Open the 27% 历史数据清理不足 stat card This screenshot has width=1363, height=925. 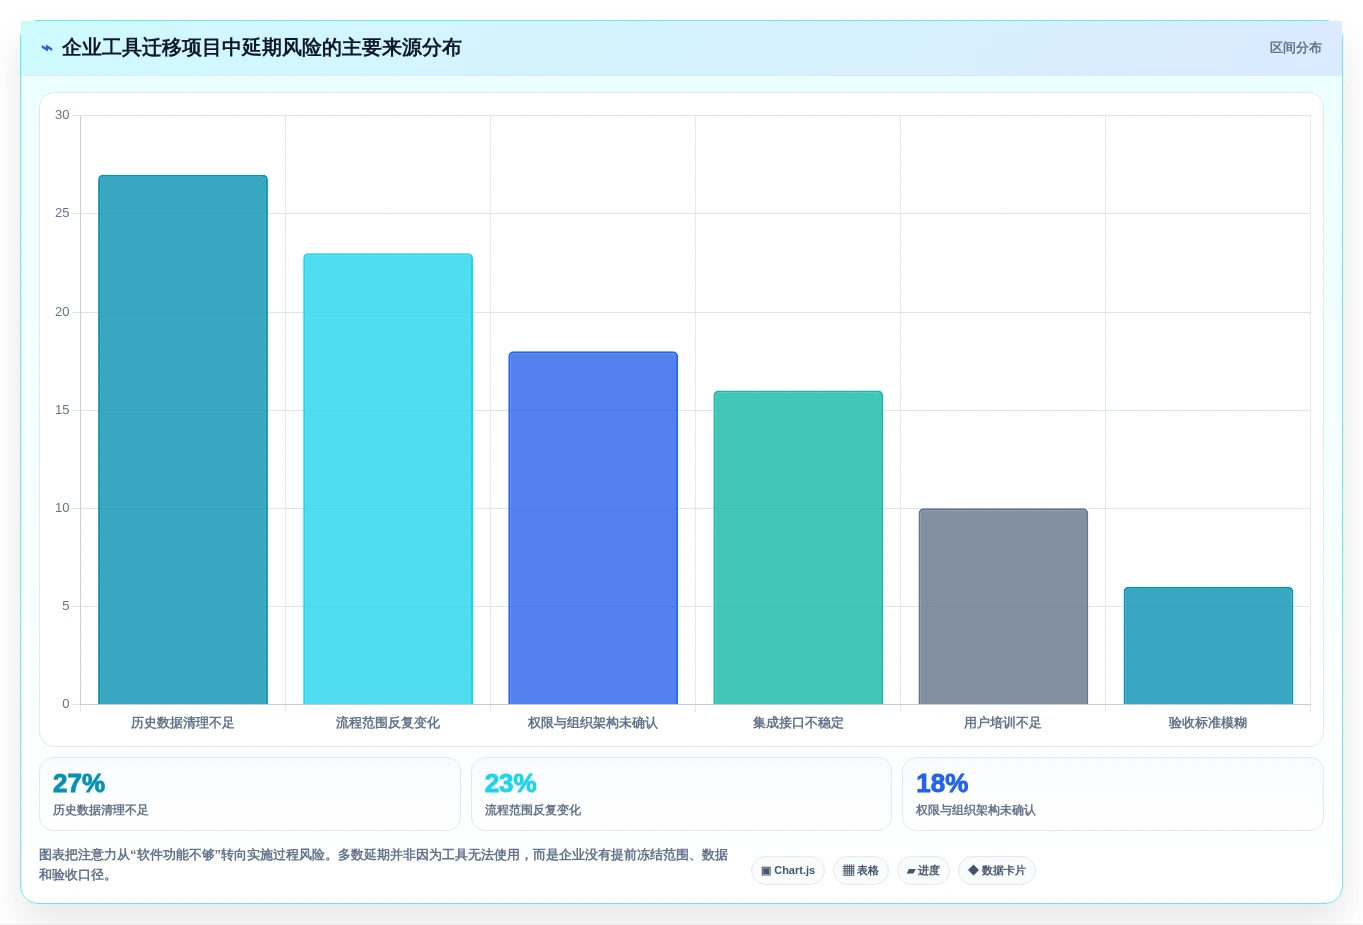point(250,794)
